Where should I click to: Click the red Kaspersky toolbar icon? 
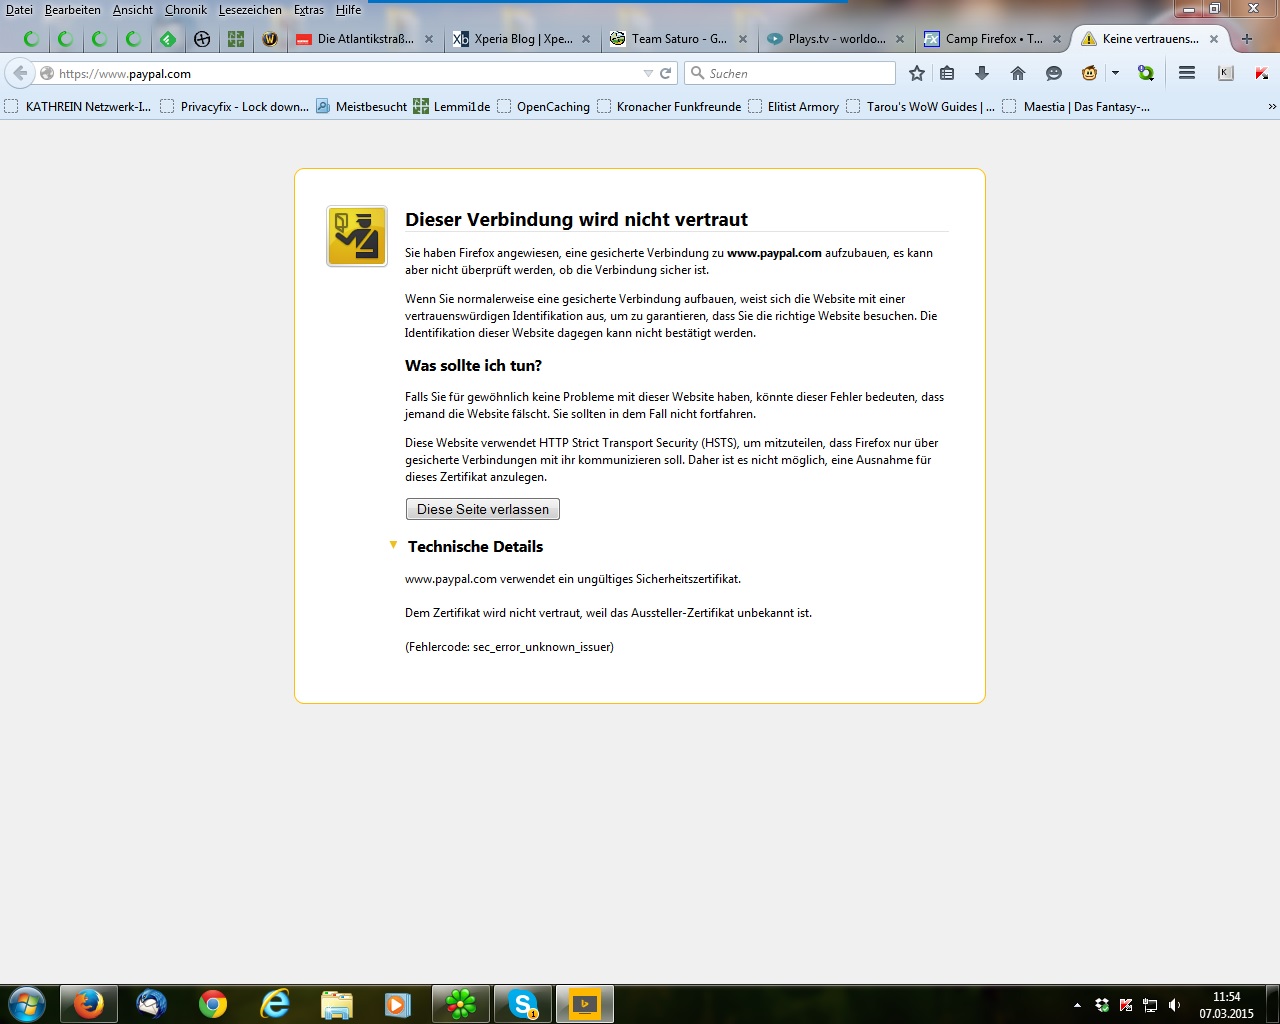point(1261,73)
